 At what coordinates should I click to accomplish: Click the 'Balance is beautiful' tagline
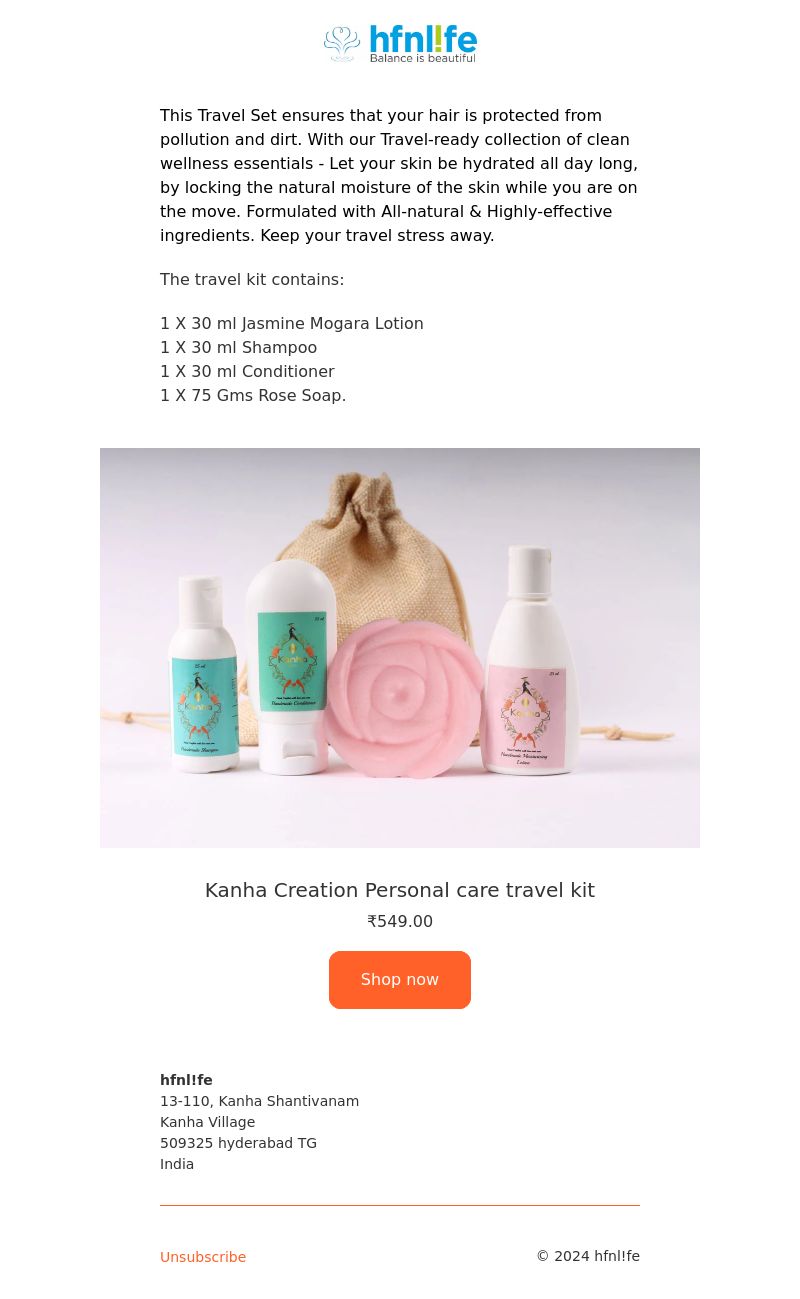[423, 58]
